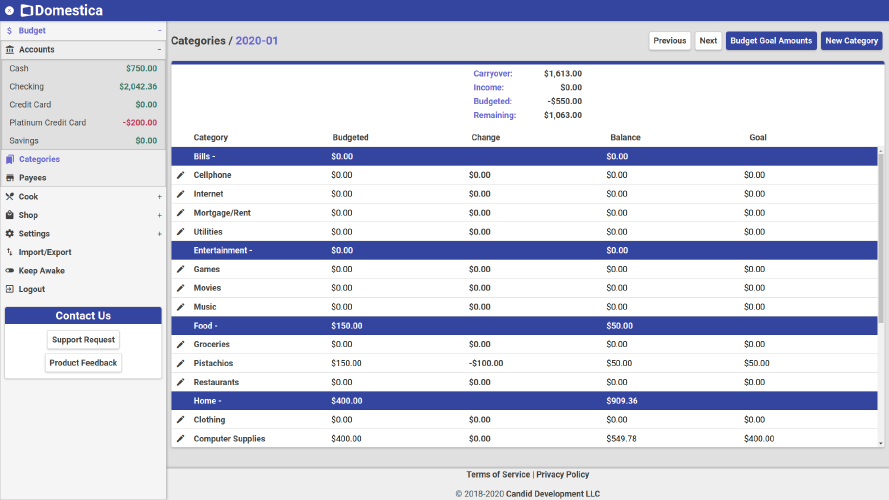Click pencil icon for Music row
This screenshot has height=500, width=889.
click(181, 307)
